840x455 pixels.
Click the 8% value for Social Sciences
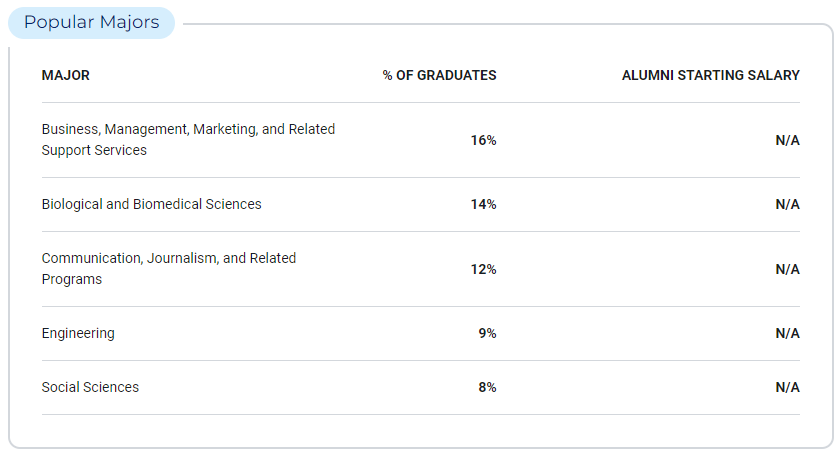[x=487, y=387]
